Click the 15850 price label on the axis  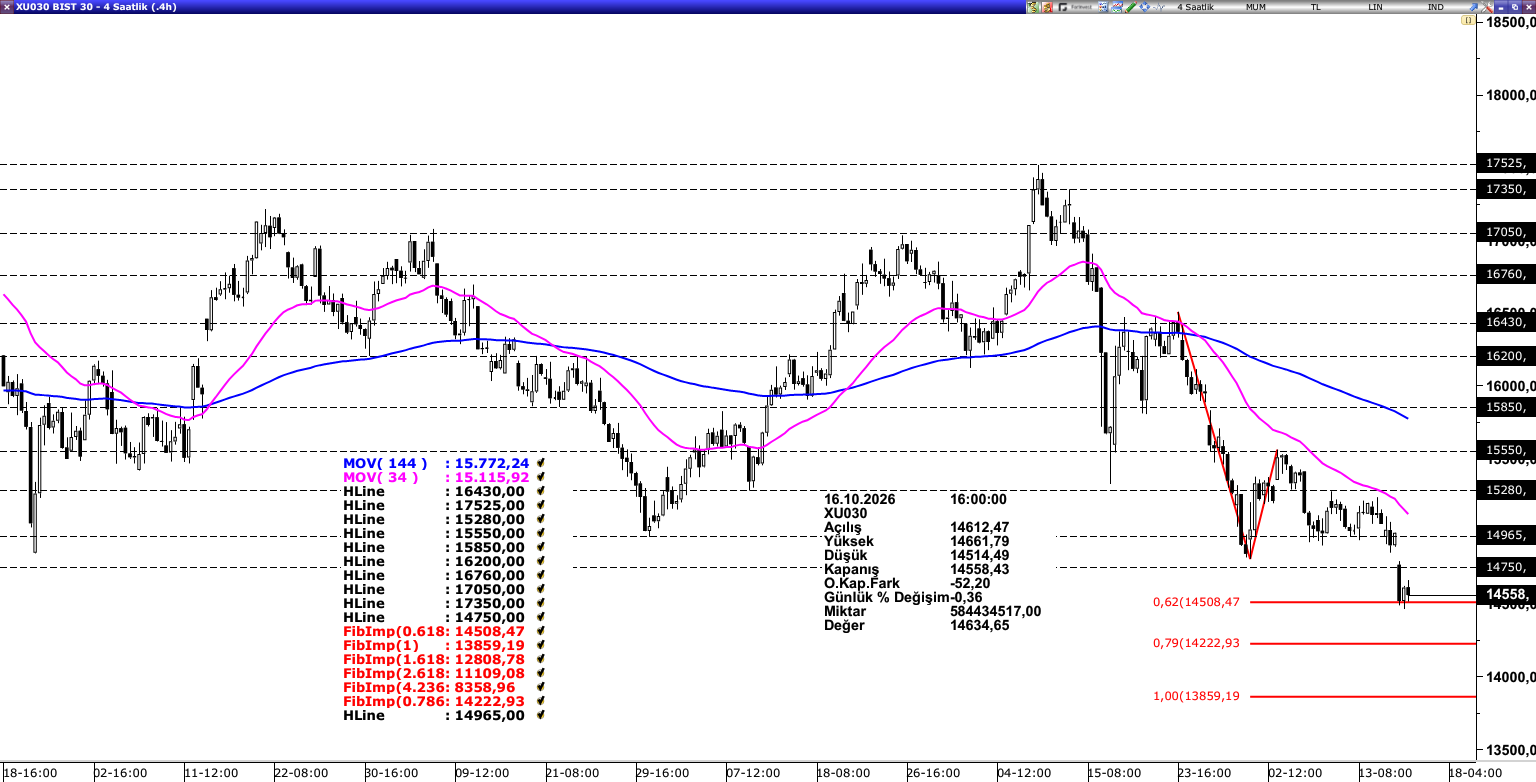pyautogui.click(x=1505, y=407)
